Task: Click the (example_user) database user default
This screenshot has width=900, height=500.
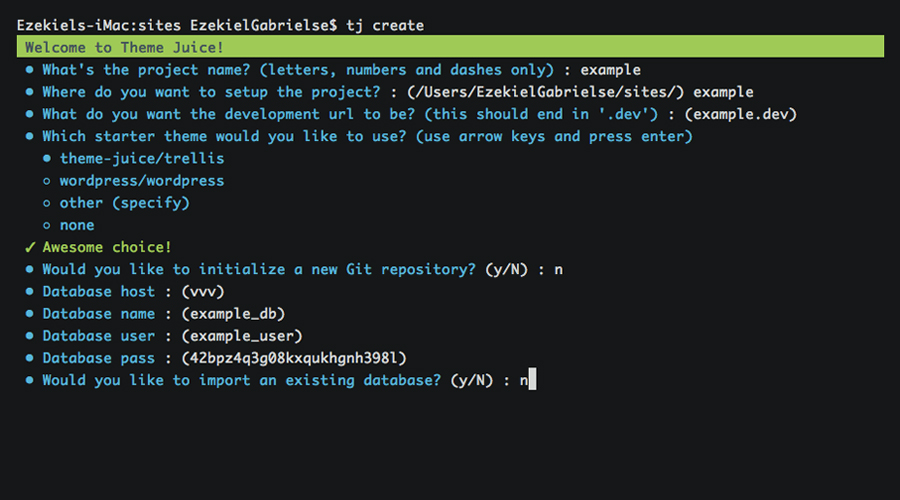Action: (x=241, y=336)
